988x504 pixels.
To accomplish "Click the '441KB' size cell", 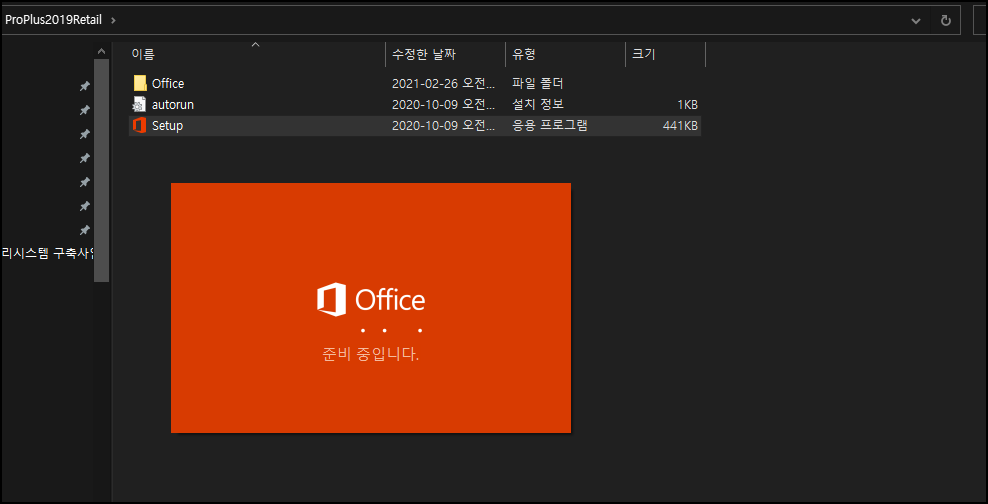I will [x=680, y=126].
